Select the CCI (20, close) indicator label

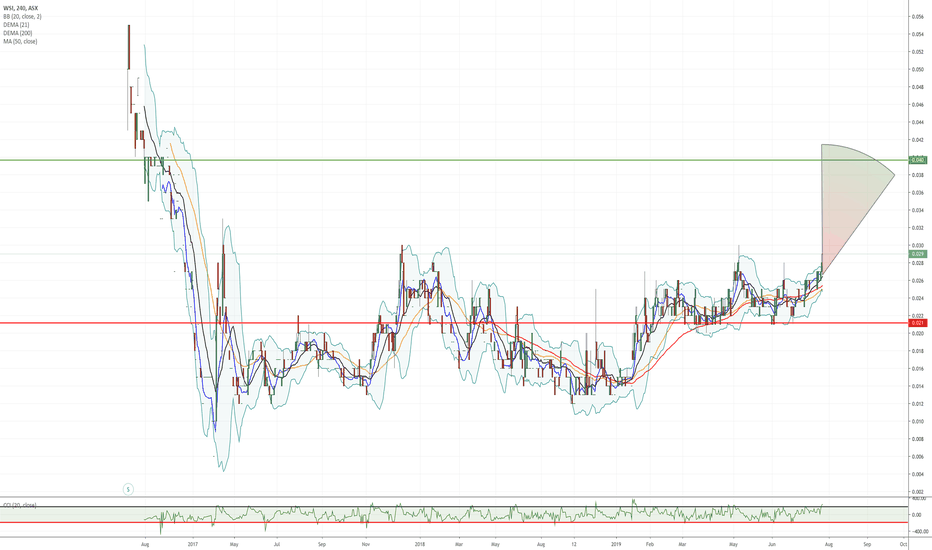(x=20, y=505)
